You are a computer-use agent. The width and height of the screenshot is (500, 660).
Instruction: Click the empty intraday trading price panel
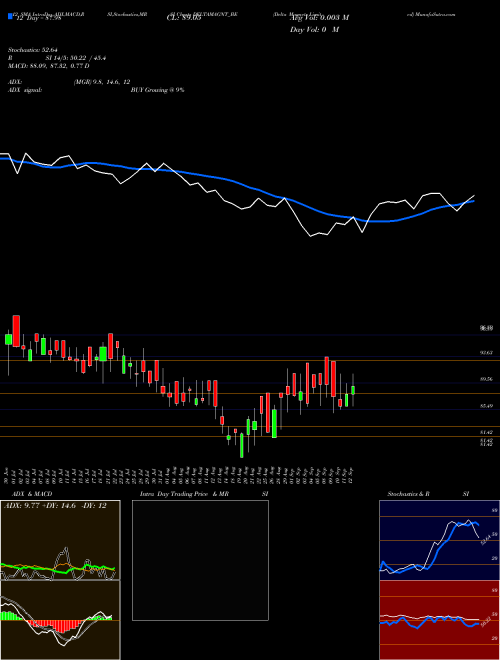[200, 560]
